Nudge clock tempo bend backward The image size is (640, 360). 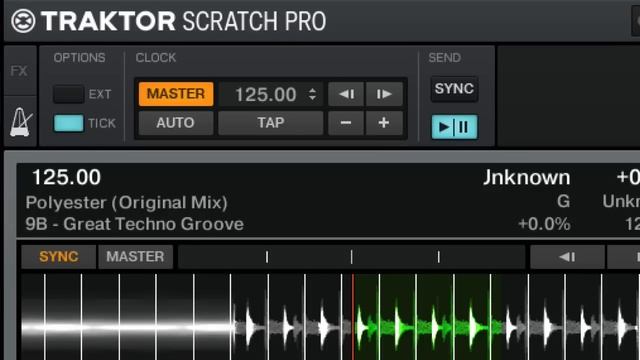click(x=346, y=94)
